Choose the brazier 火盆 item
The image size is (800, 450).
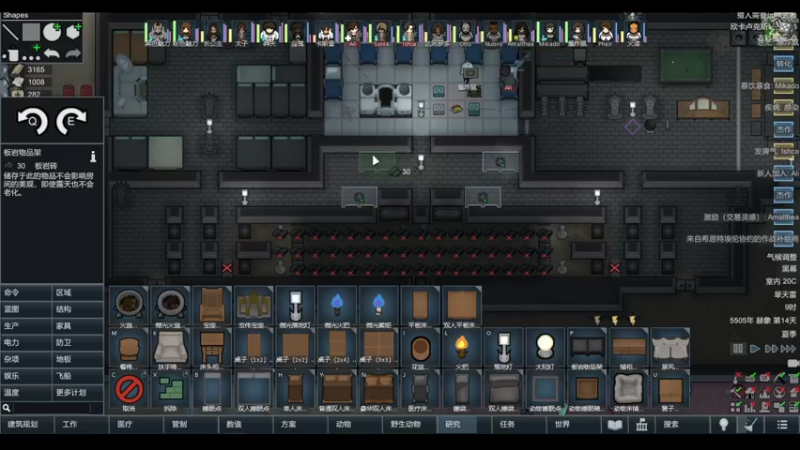pyautogui.click(x=129, y=308)
